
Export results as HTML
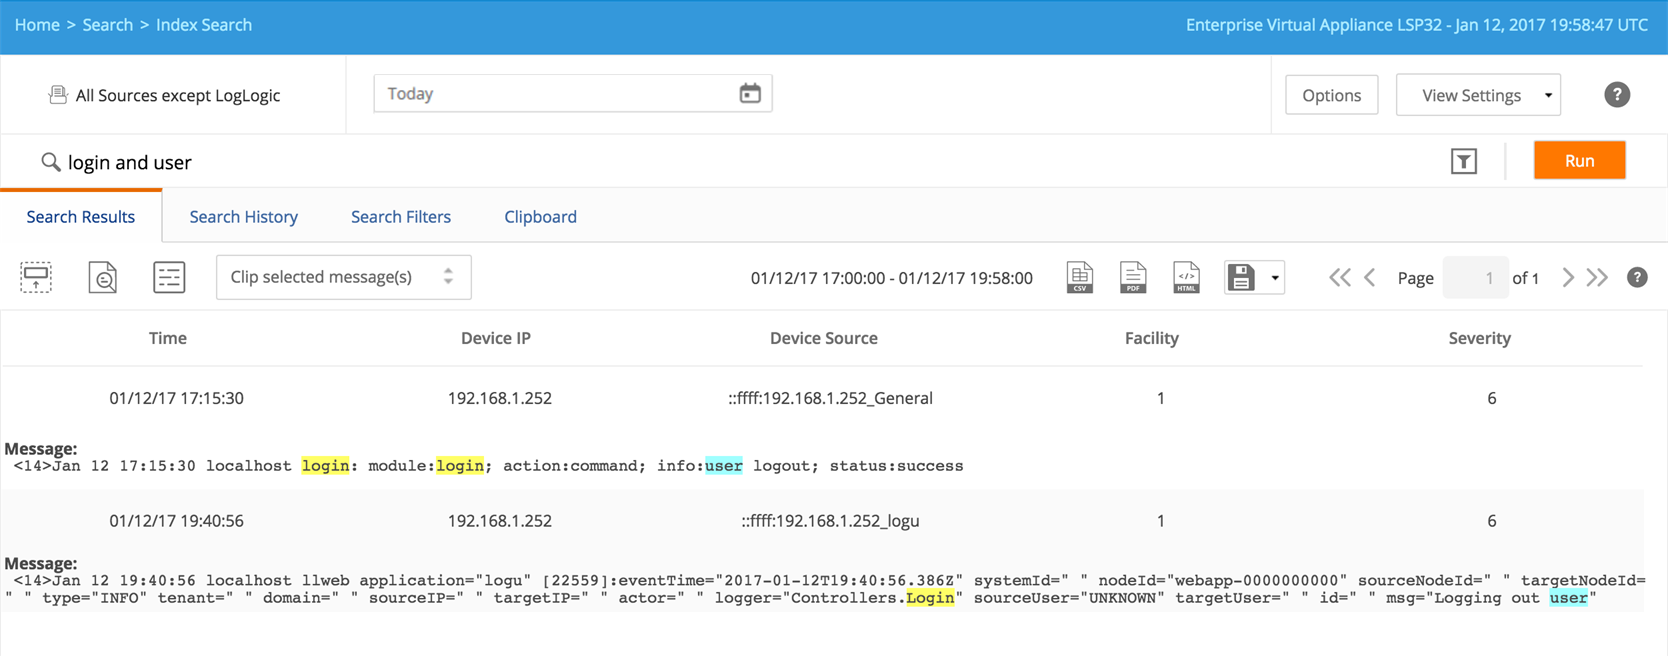point(1186,277)
